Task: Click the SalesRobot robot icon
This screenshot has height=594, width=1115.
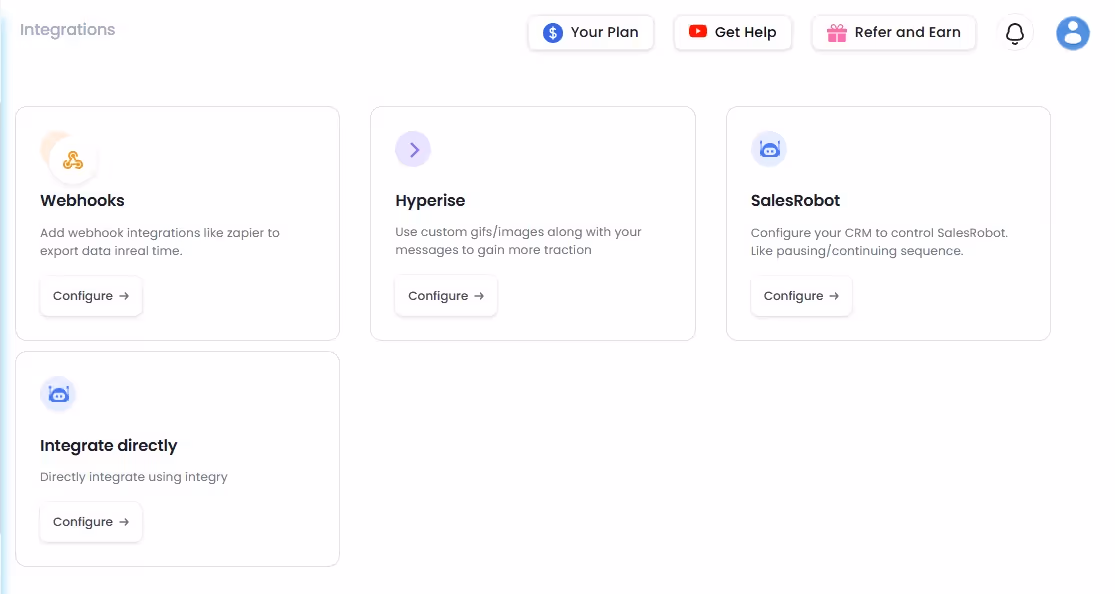Action: pyautogui.click(x=768, y=148)
